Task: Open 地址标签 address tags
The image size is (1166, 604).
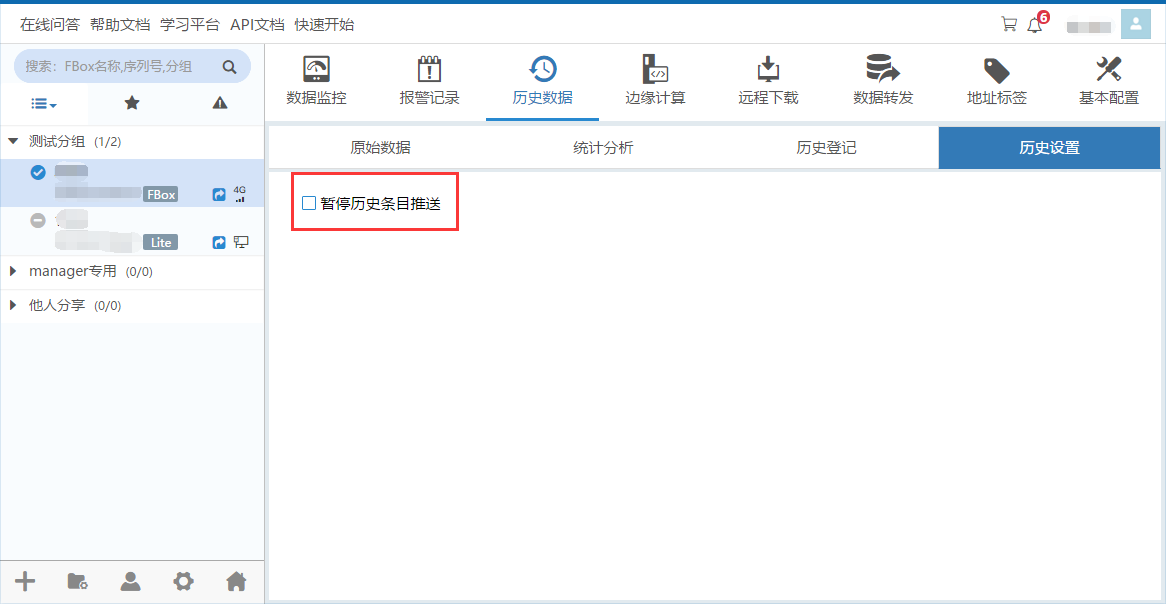Action: [x=996, y=70]
